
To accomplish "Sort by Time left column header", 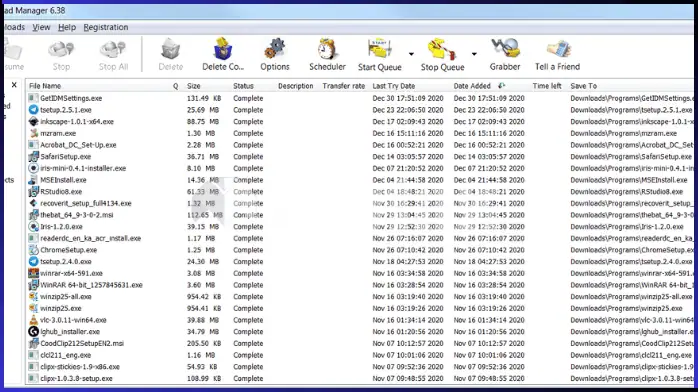I will [547, 86].
